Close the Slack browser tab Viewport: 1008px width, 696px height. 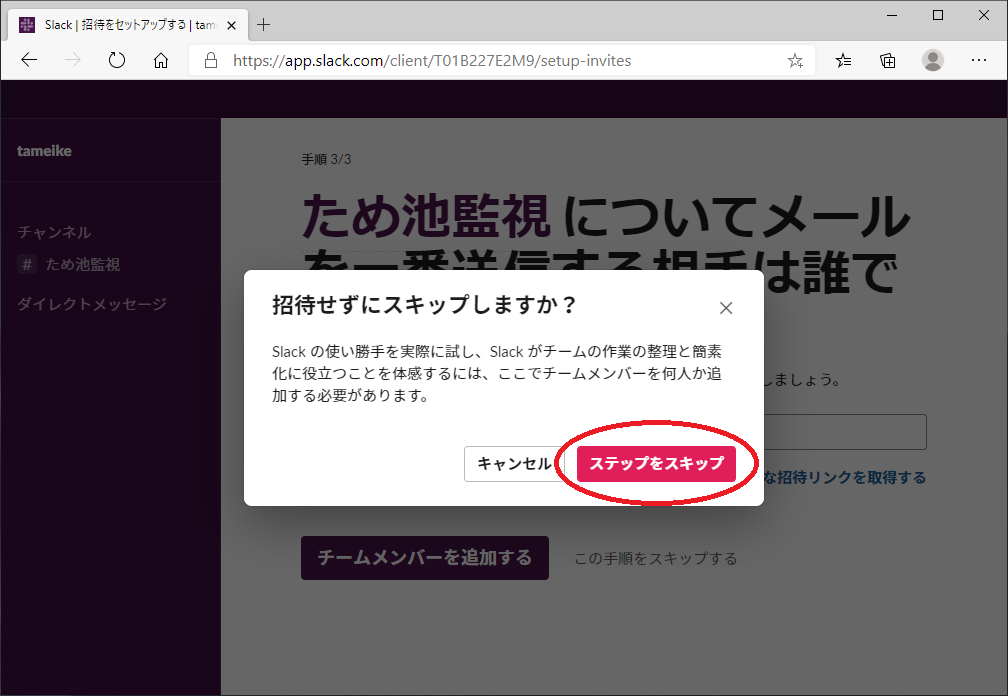click(x=233, y=24)
